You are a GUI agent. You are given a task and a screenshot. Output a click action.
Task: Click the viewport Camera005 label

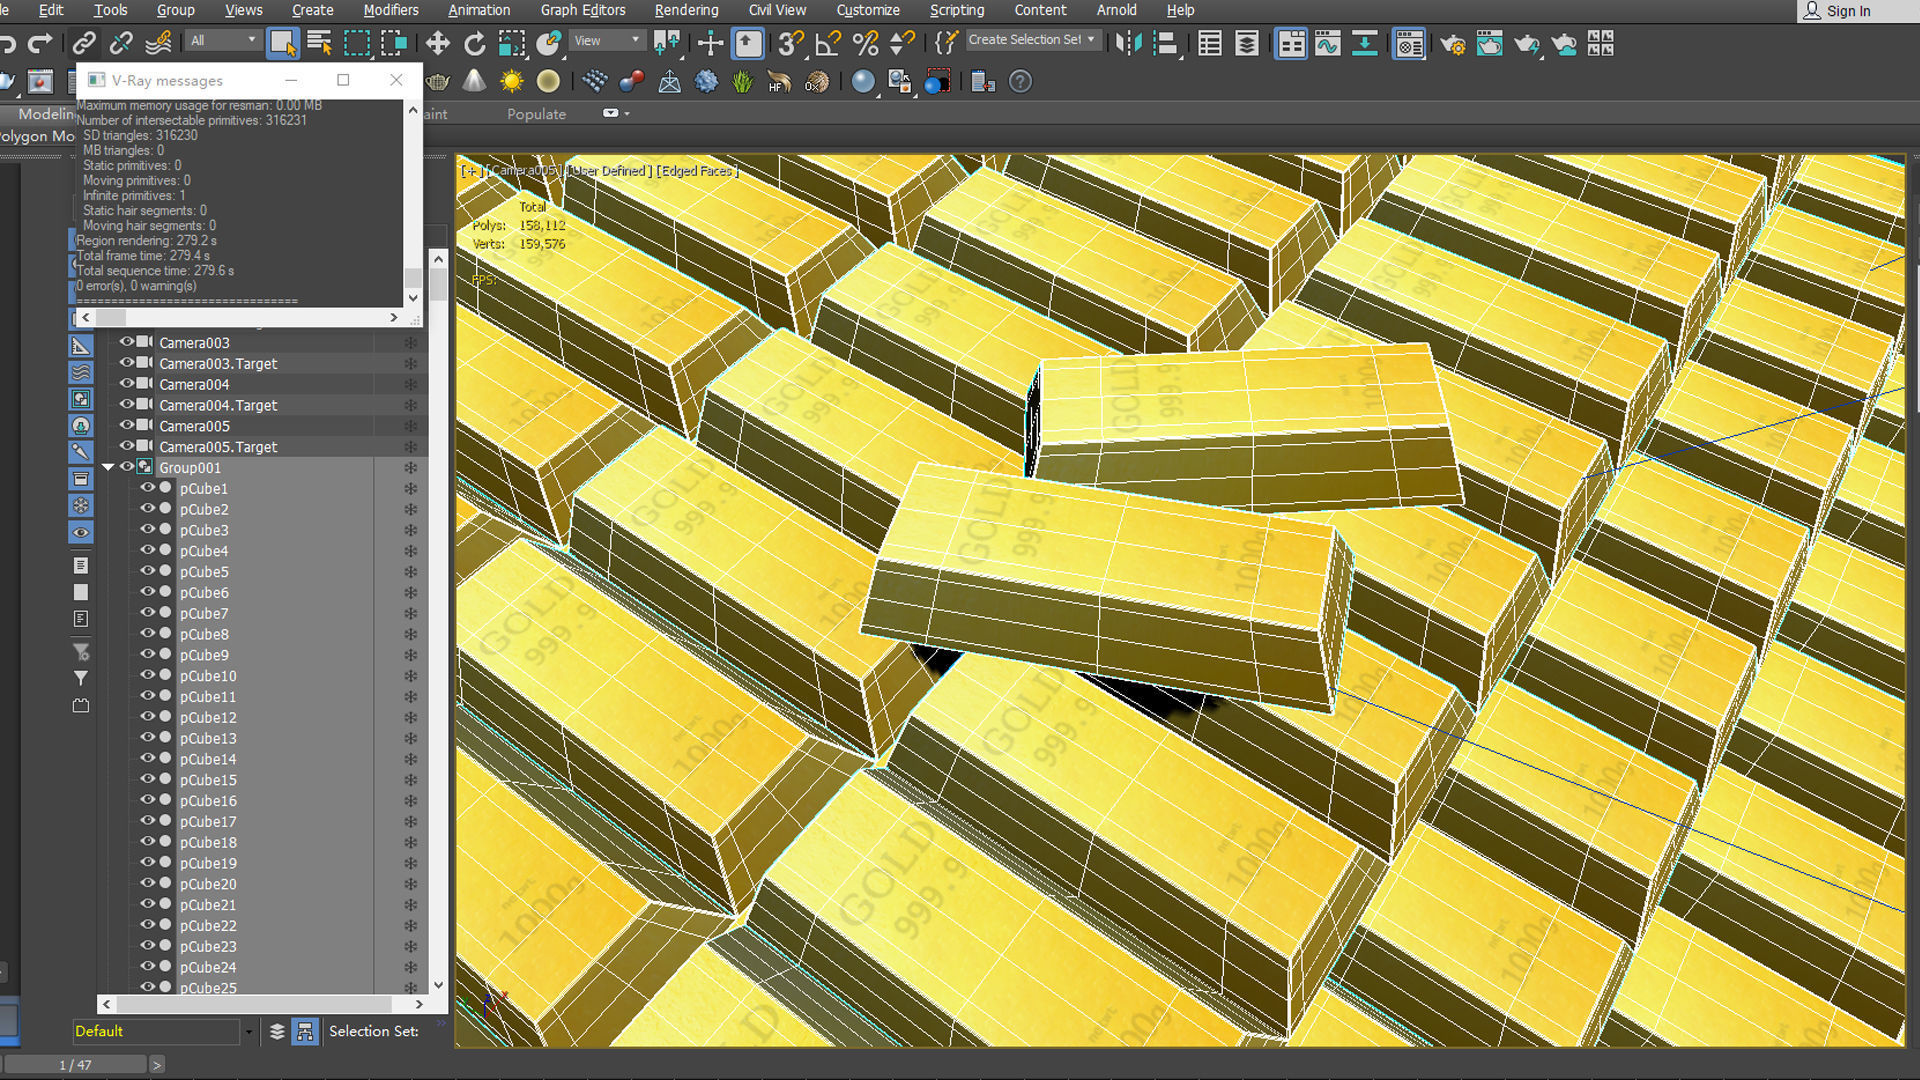pos(522,171)
